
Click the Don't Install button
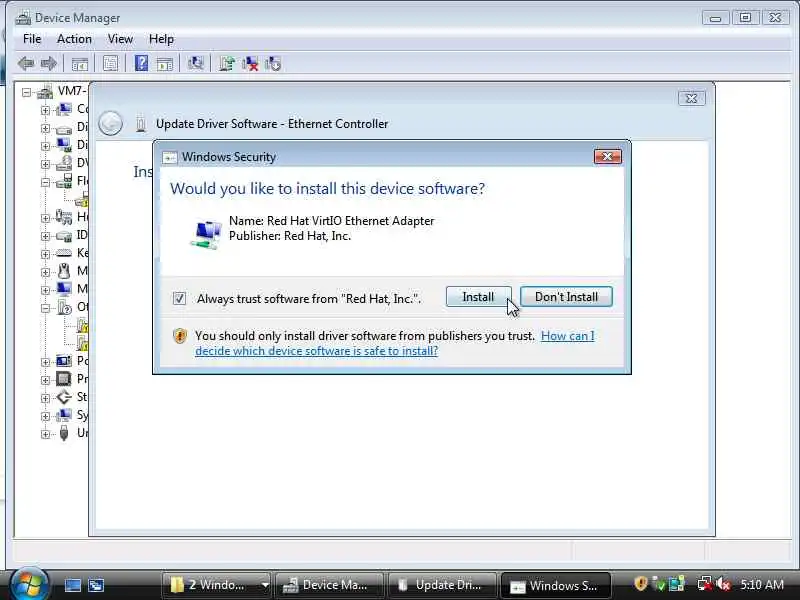coord(566,296)
